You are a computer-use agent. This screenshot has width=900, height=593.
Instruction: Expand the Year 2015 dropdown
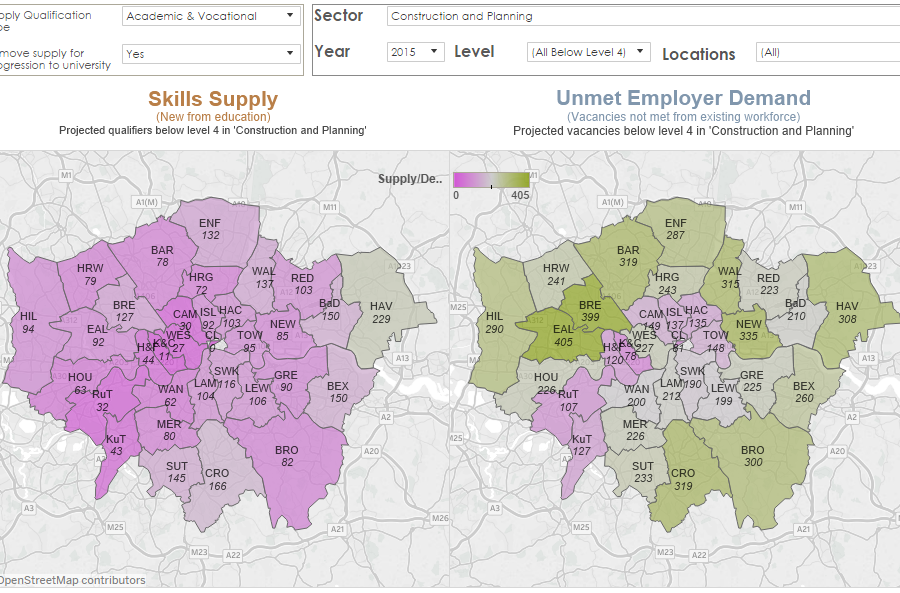415,52
